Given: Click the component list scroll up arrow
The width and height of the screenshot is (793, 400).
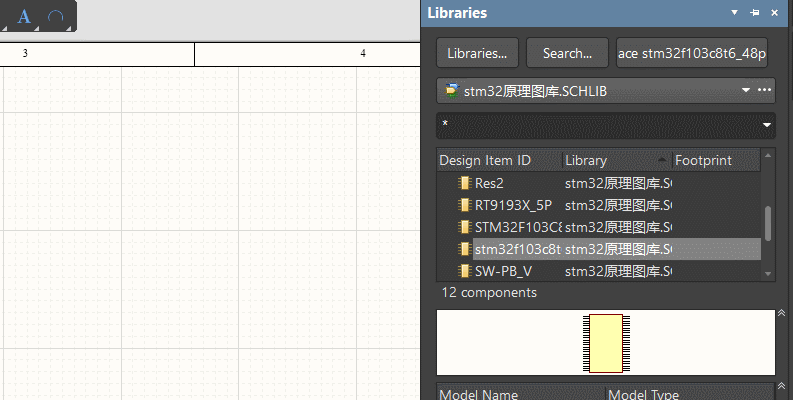Looking at the screenshot, I should 768,155.
